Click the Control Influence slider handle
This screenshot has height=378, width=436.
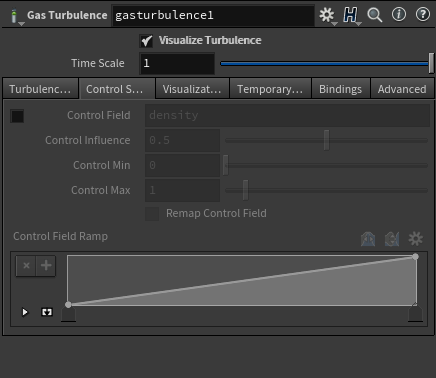tap(326, 140)
